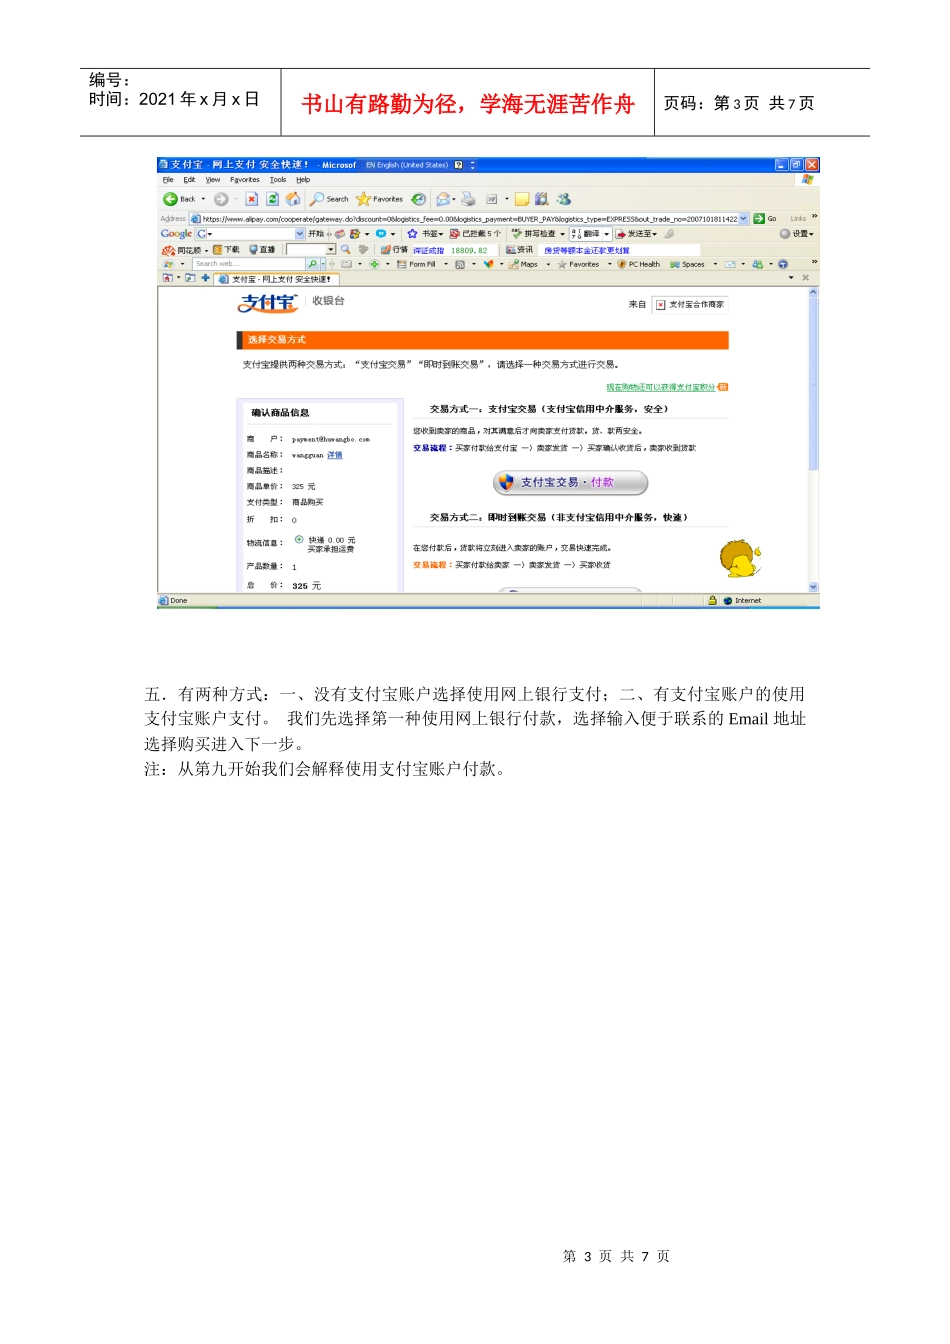Open the Favorites menu in menu bar
The width and height of the screenshot is (950, 1344).
[x=245, y=180]
